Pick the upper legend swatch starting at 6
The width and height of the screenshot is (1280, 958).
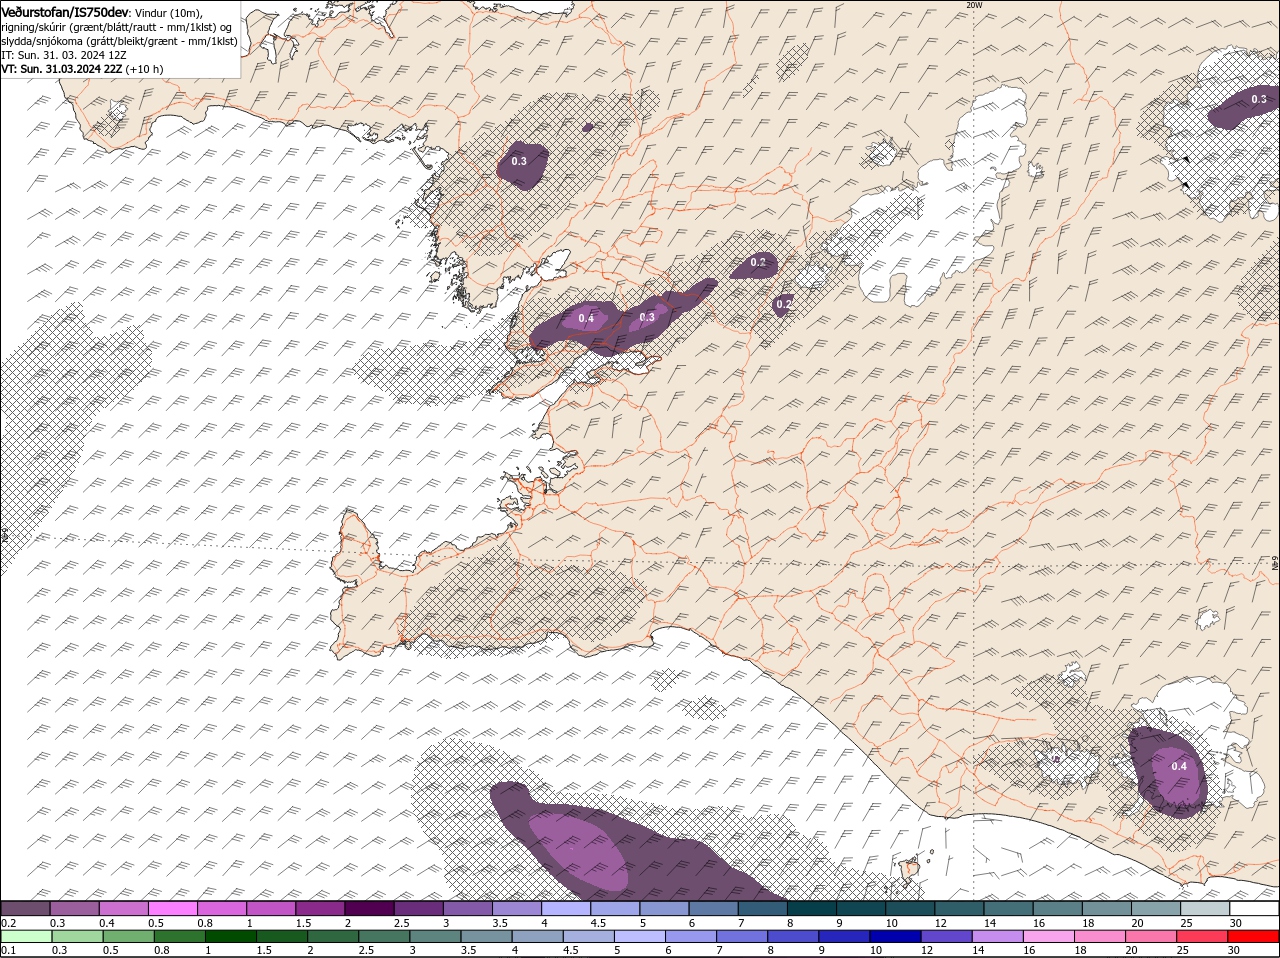(713, 908)
